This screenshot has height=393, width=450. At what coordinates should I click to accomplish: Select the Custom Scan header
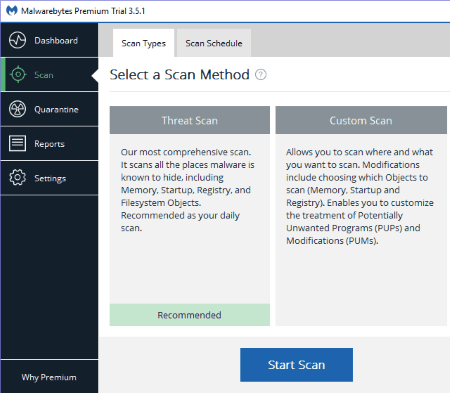click(361, 120)
